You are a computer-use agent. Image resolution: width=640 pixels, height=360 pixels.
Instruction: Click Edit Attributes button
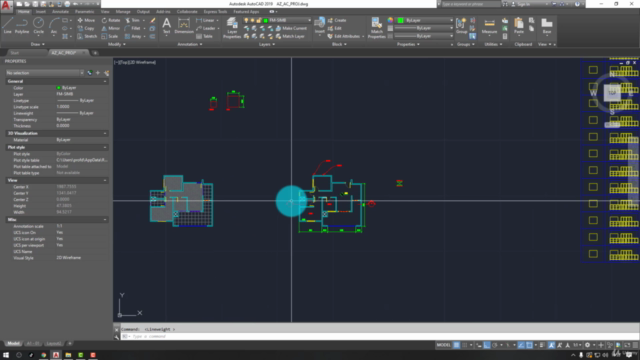[x=344, y=36]
